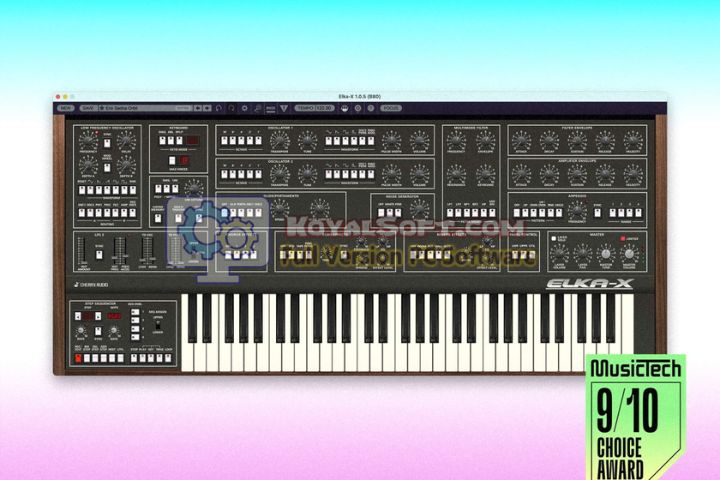Viewport: 720px width, 480px height.
Task: Adjust the Layer Pan knob
Action: 583,253
